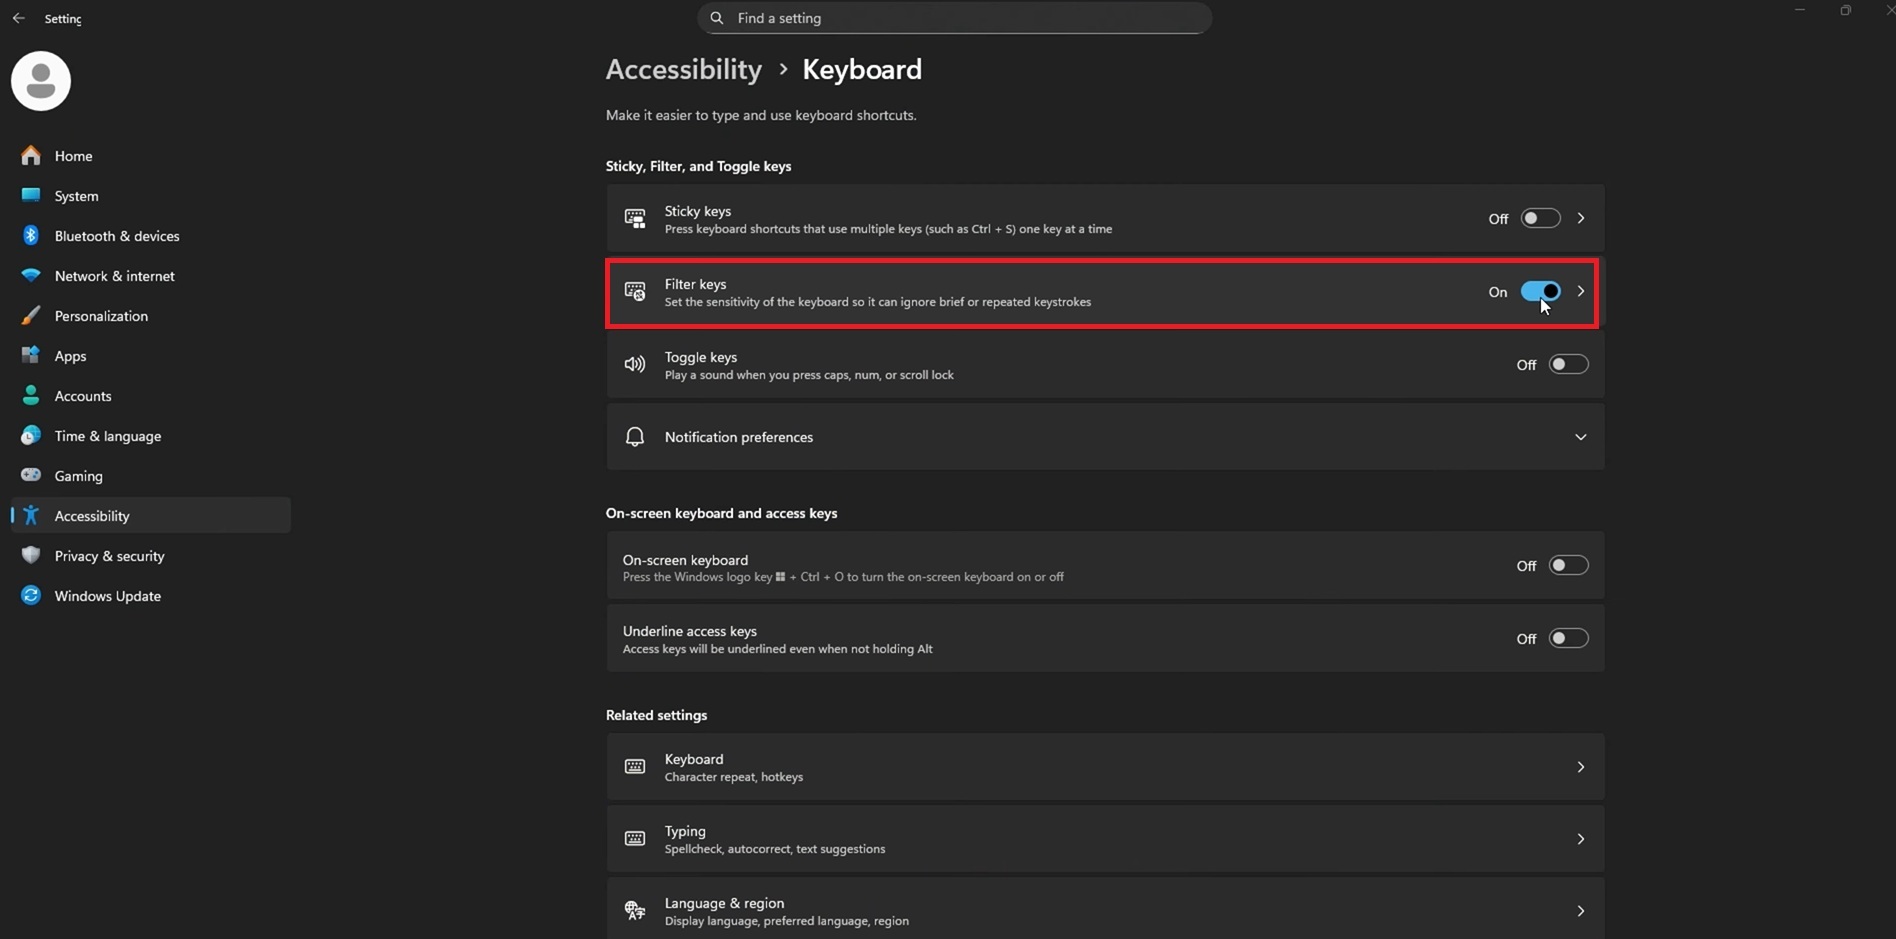Open Keyboard character repeat settings chevron

1581,766
